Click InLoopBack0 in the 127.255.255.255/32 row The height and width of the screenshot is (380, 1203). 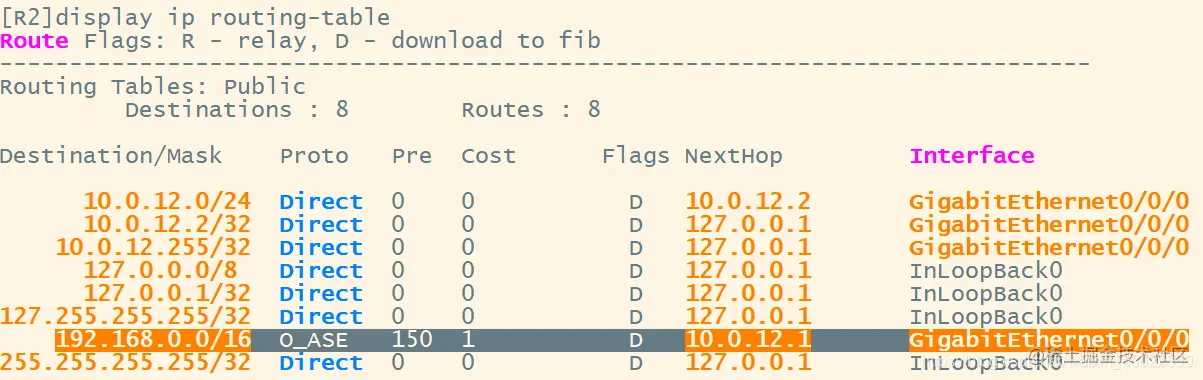click(x=986, y=317)
